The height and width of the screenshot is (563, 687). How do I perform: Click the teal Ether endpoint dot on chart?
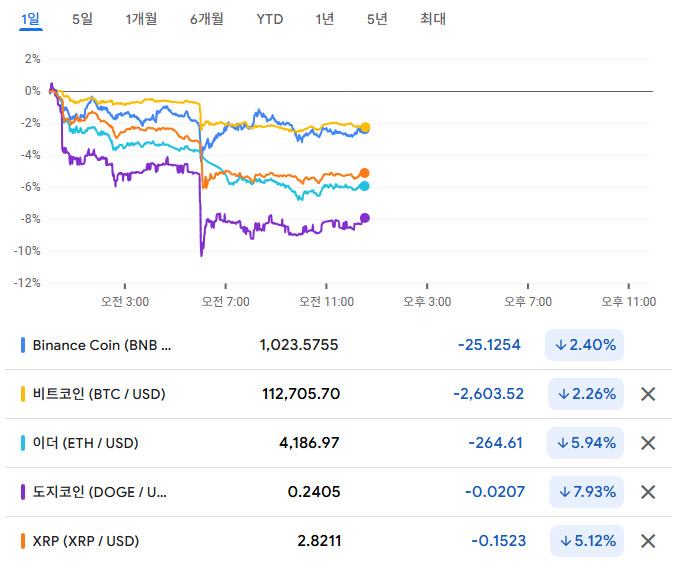tap(365, 186)
